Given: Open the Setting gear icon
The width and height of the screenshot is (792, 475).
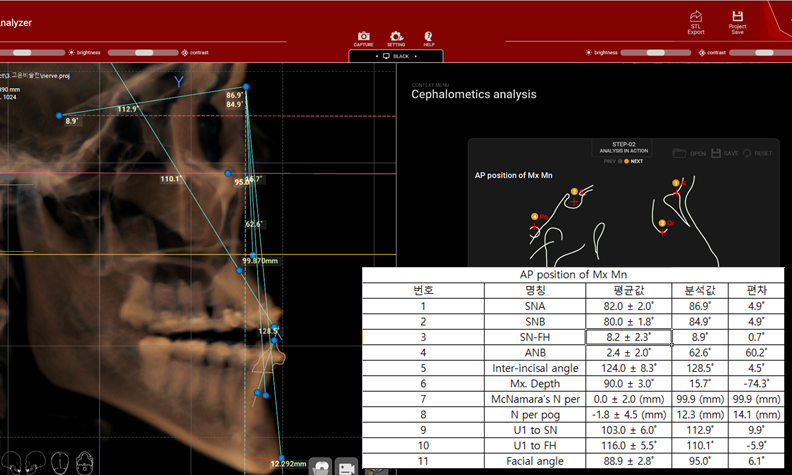Looking at the screenshot, I should click(x=396, y=37).
